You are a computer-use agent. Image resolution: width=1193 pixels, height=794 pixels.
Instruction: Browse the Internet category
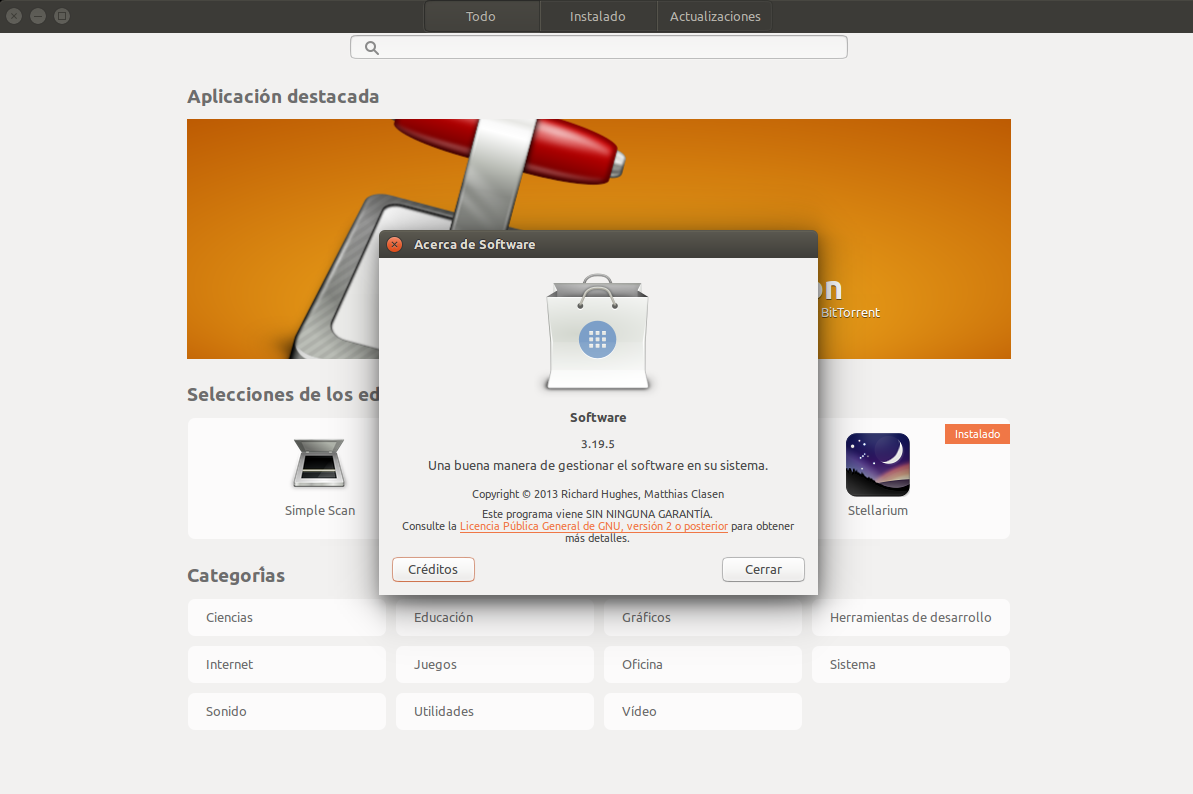pyautogui.click(x=286, y=665)
